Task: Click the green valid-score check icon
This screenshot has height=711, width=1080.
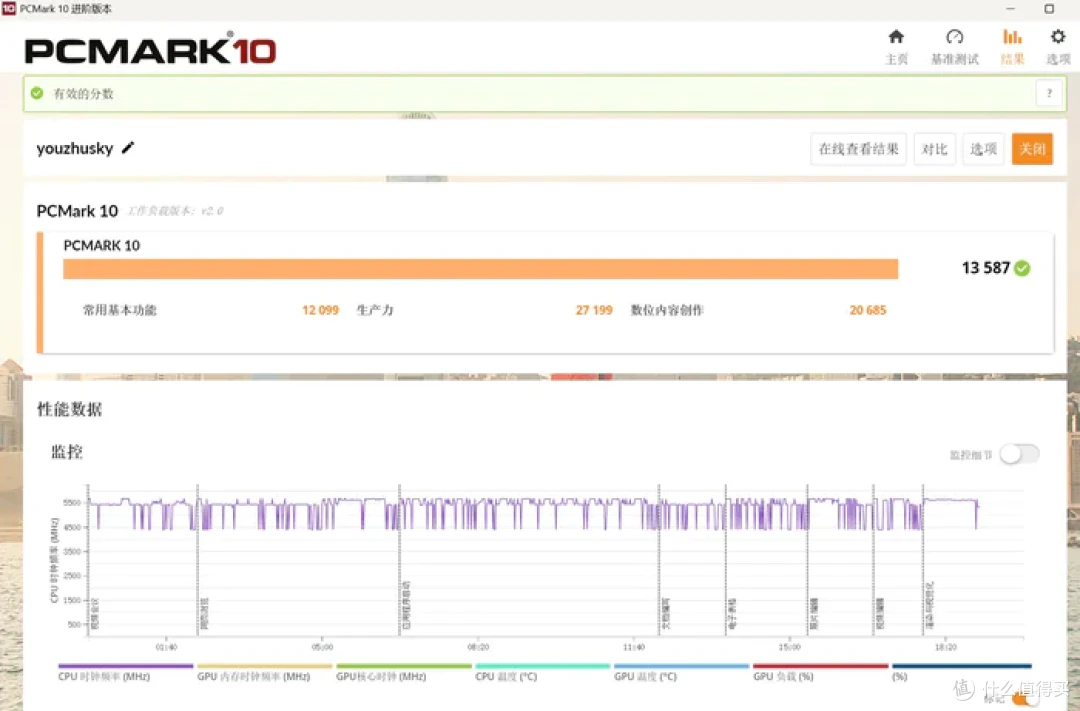Action: tap(37, 93)
